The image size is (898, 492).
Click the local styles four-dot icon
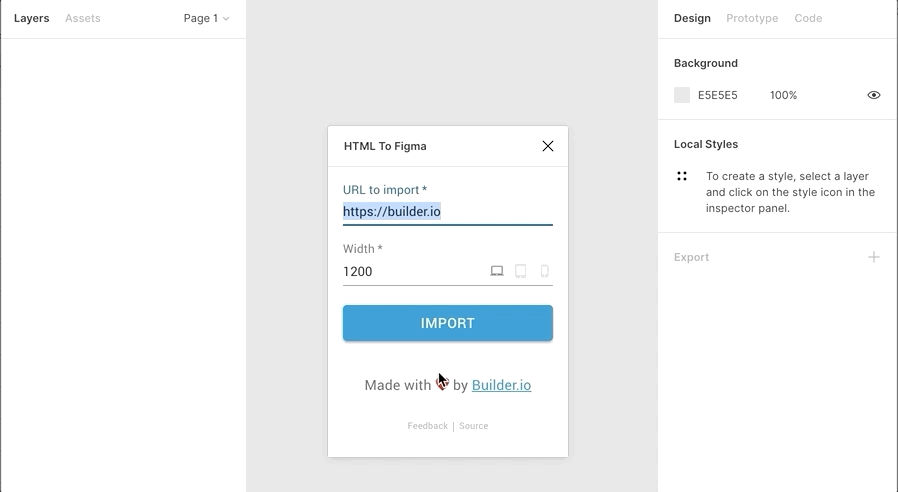(x=682, y=176)
